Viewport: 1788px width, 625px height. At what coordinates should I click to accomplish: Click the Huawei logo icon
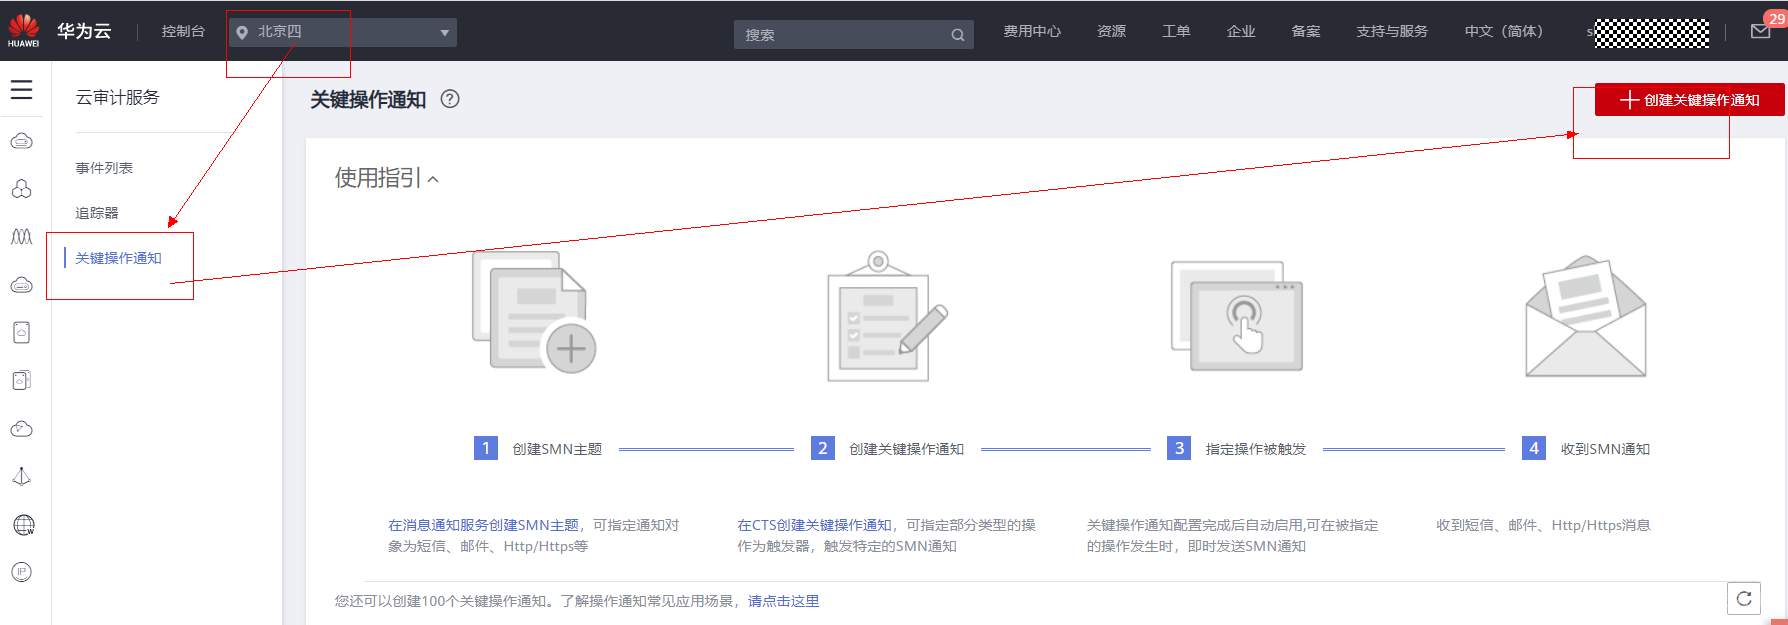[x=23, y=30]
